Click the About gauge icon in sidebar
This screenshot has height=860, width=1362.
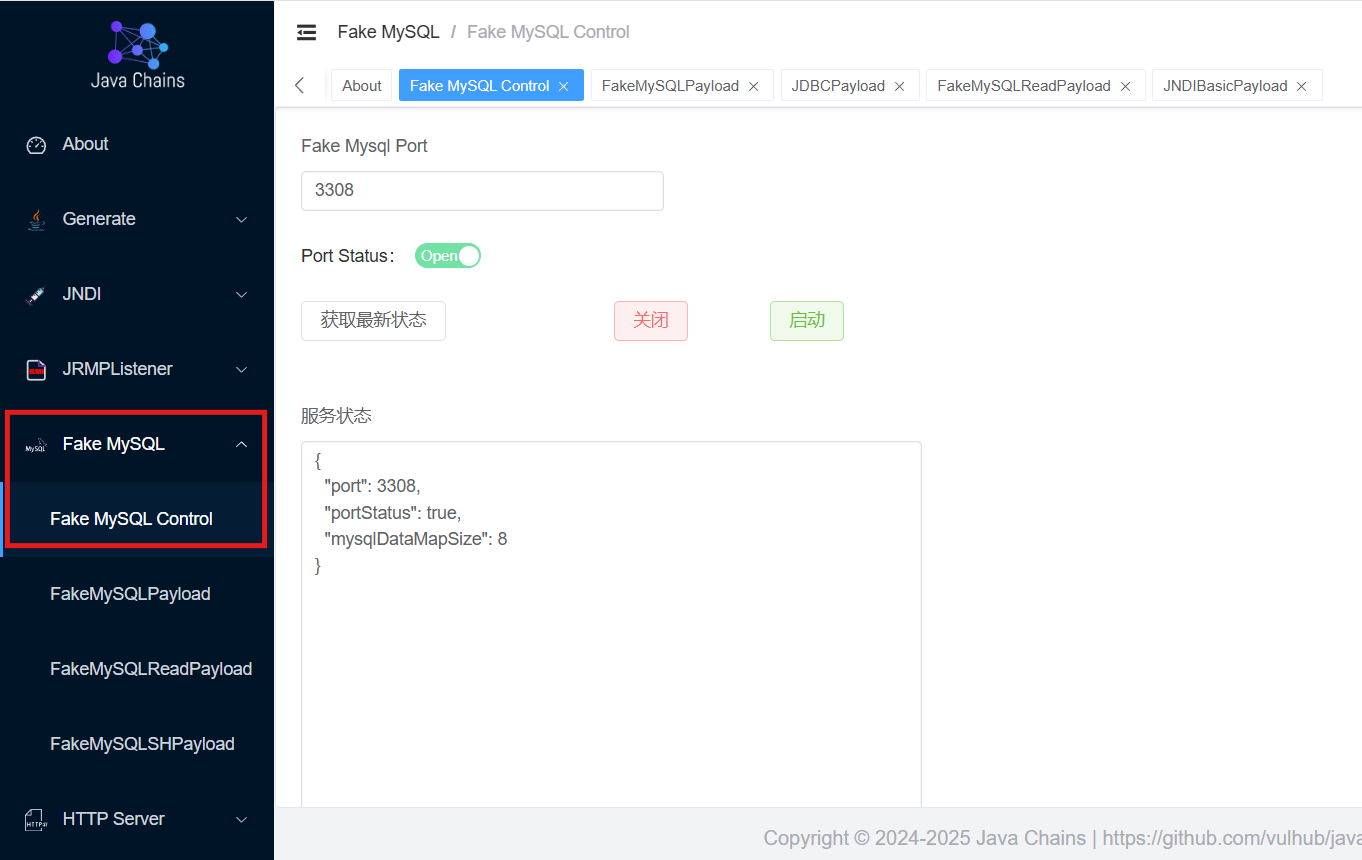point(36,145)
